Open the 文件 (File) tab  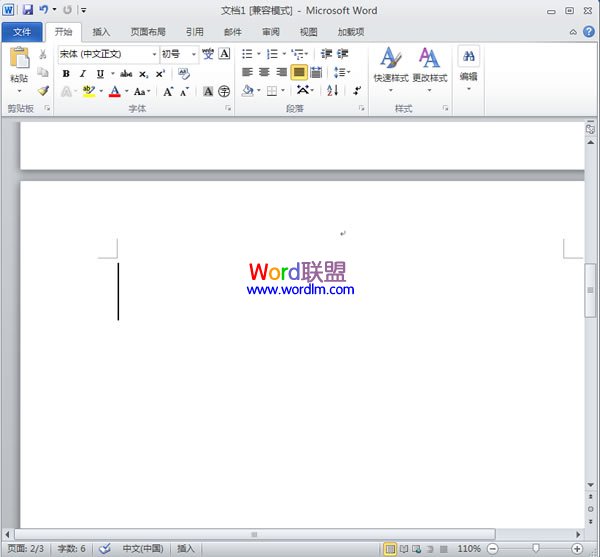[x=22, y=32]
